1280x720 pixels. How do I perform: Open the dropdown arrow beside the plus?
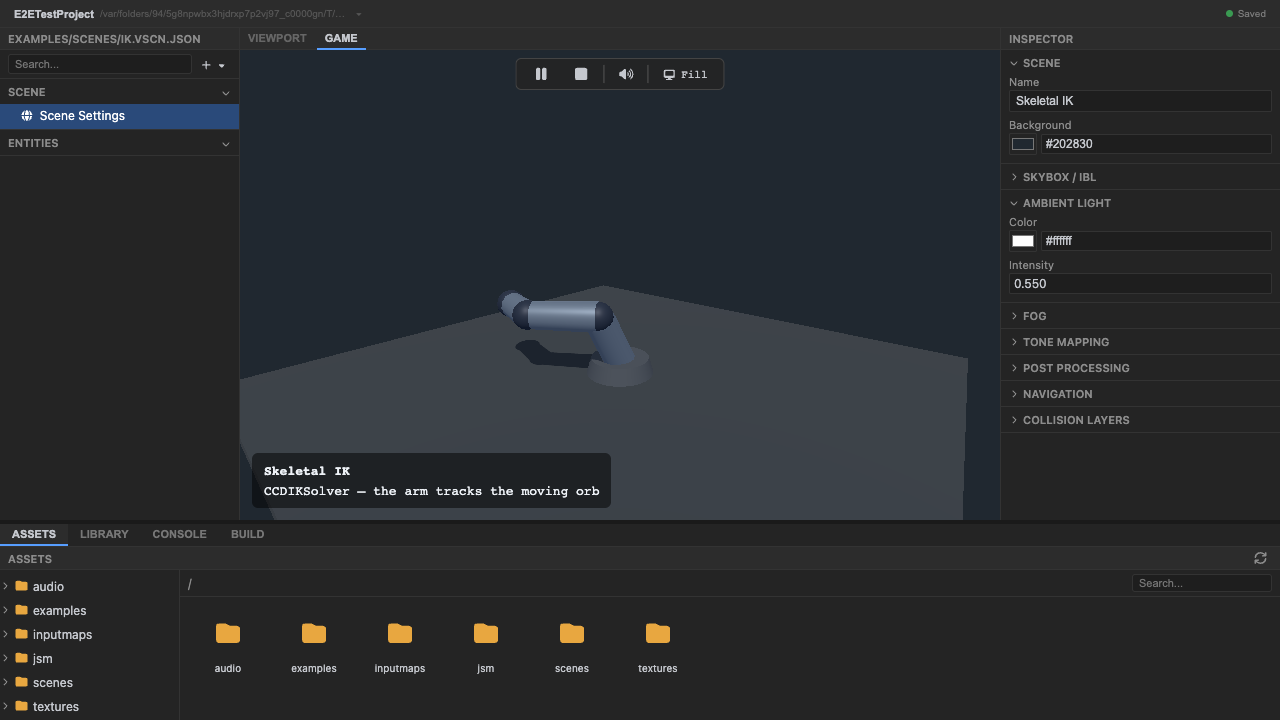click(x=222, y=65)
